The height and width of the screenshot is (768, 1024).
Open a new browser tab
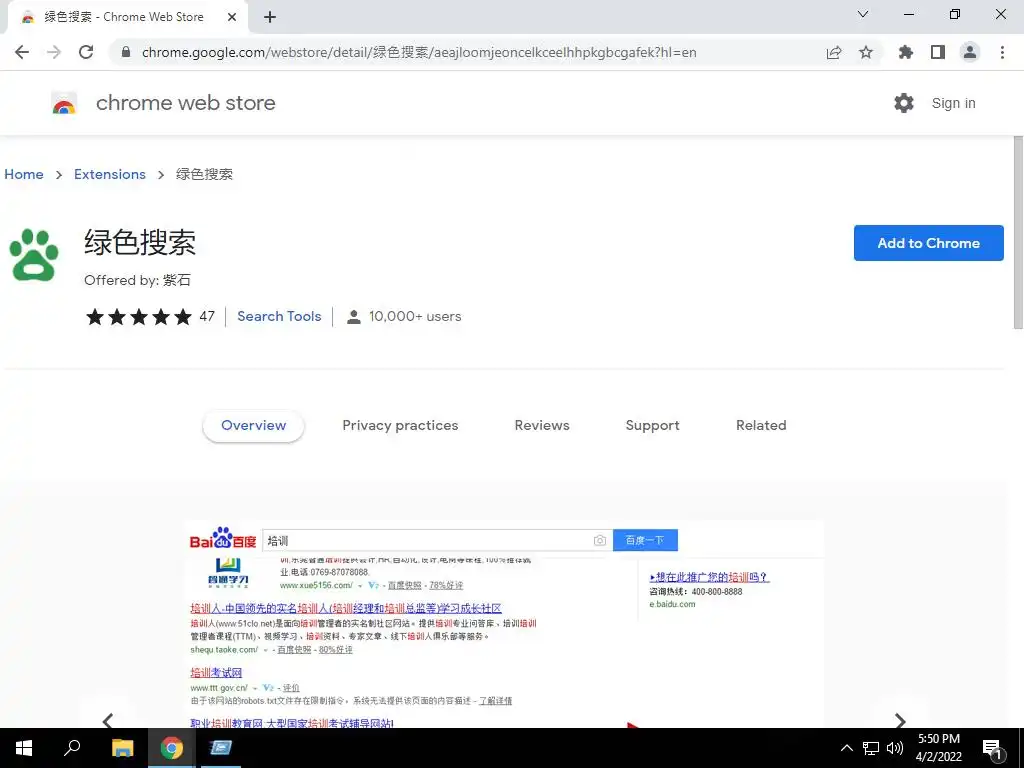(x=270, y=17)
